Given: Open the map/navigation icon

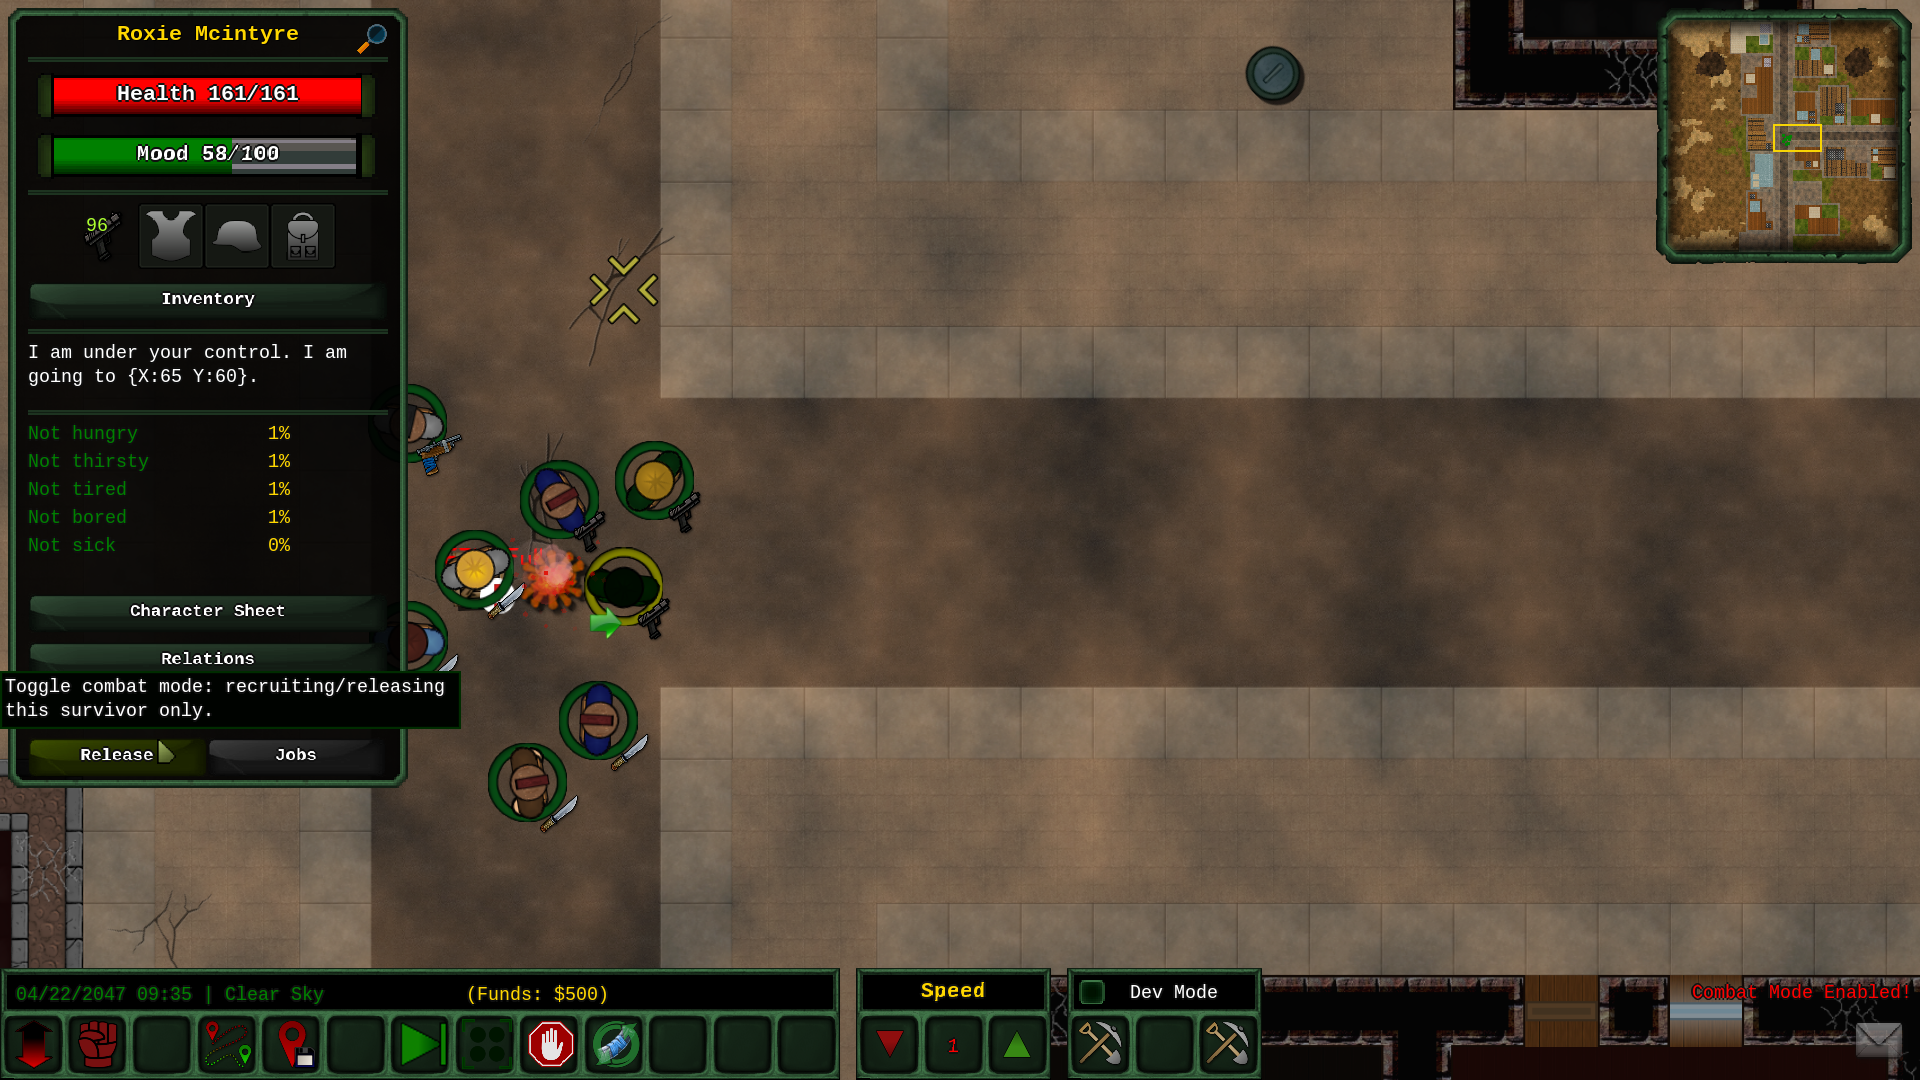Looking at the screenshot, I should click(227, 1043).
